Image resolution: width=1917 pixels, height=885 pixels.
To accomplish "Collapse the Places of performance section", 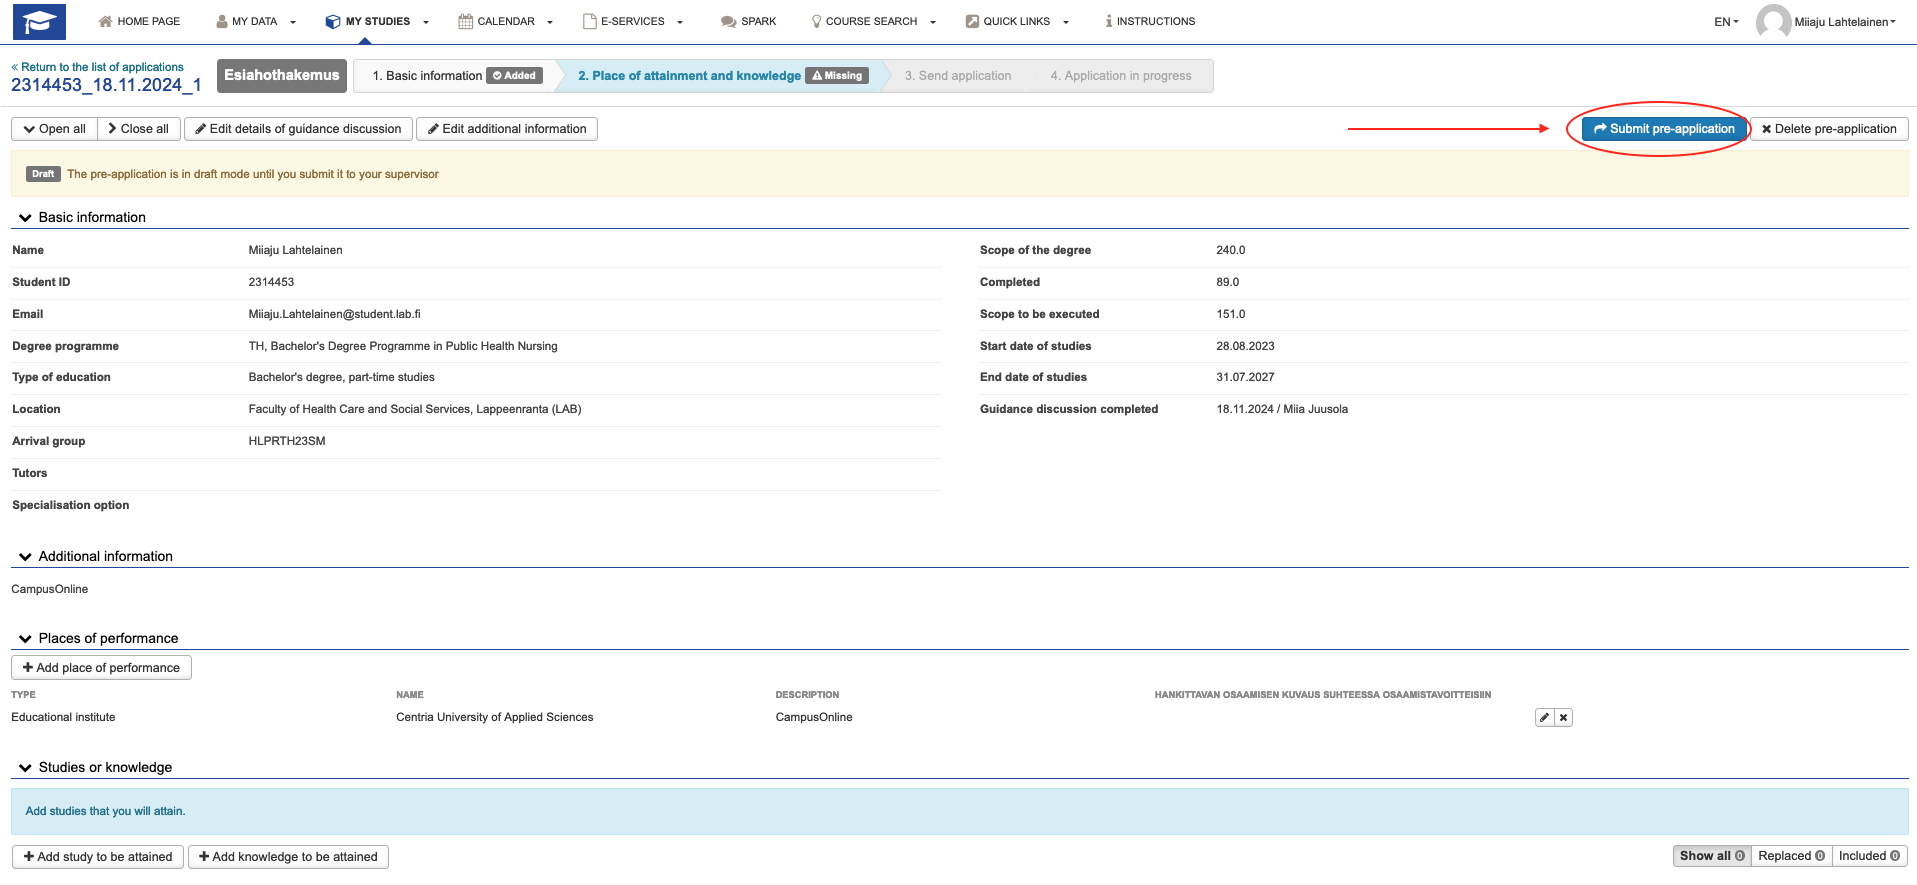I will click(26, 638).
